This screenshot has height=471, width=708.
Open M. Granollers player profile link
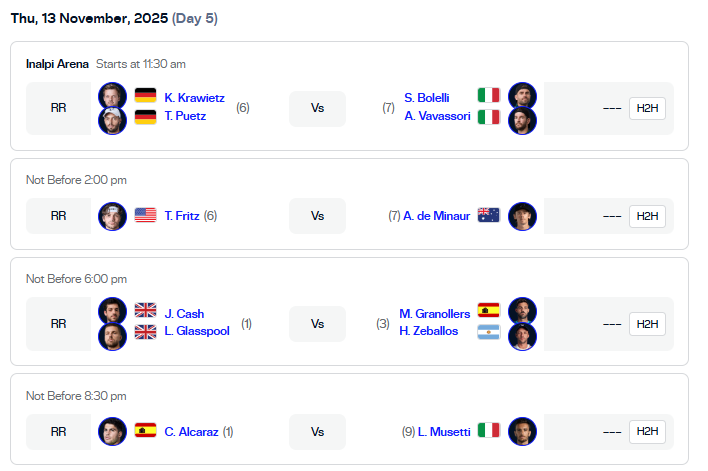pos(435,313)
